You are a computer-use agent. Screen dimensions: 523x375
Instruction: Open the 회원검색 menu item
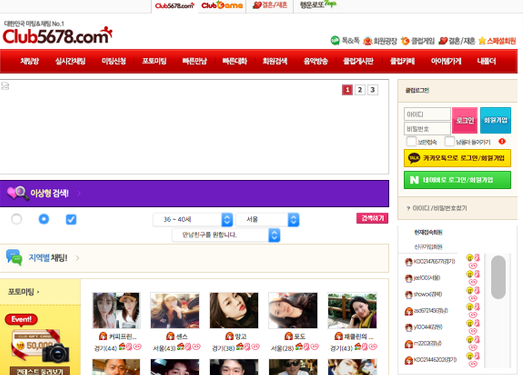[275, 61]
